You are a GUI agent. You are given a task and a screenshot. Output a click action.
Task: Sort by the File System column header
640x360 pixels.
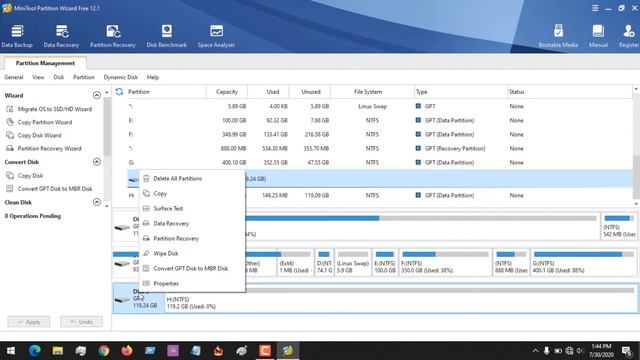coord(368,92)
